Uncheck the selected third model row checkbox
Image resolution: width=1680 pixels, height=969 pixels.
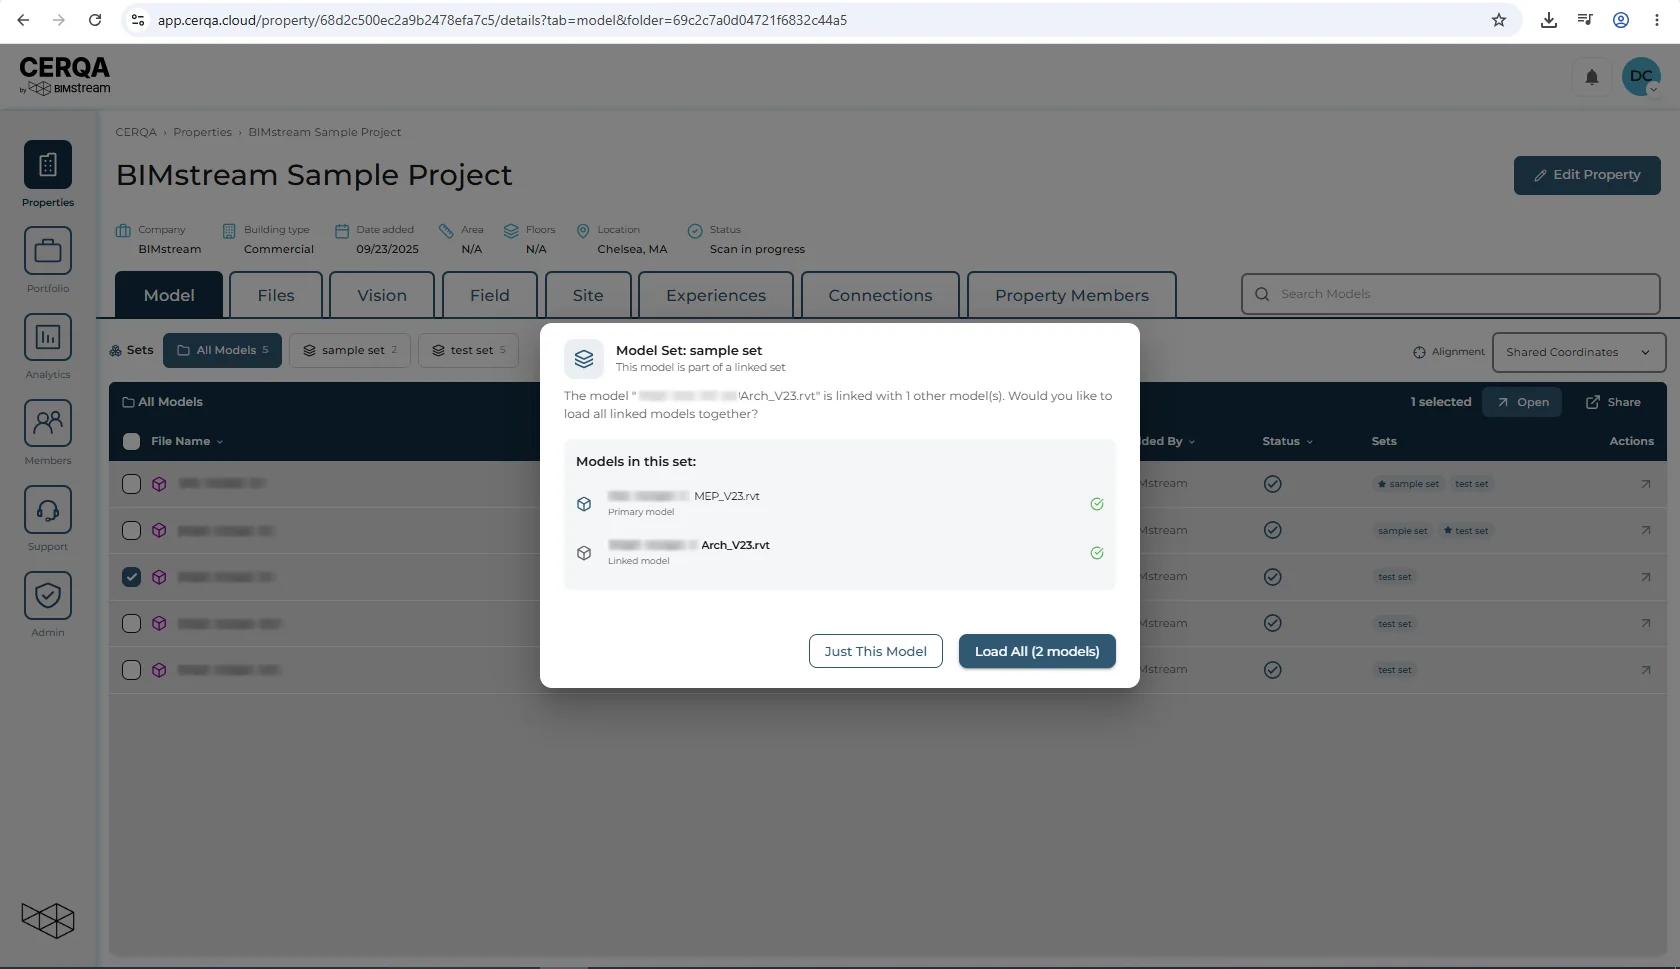pos(131,577)
